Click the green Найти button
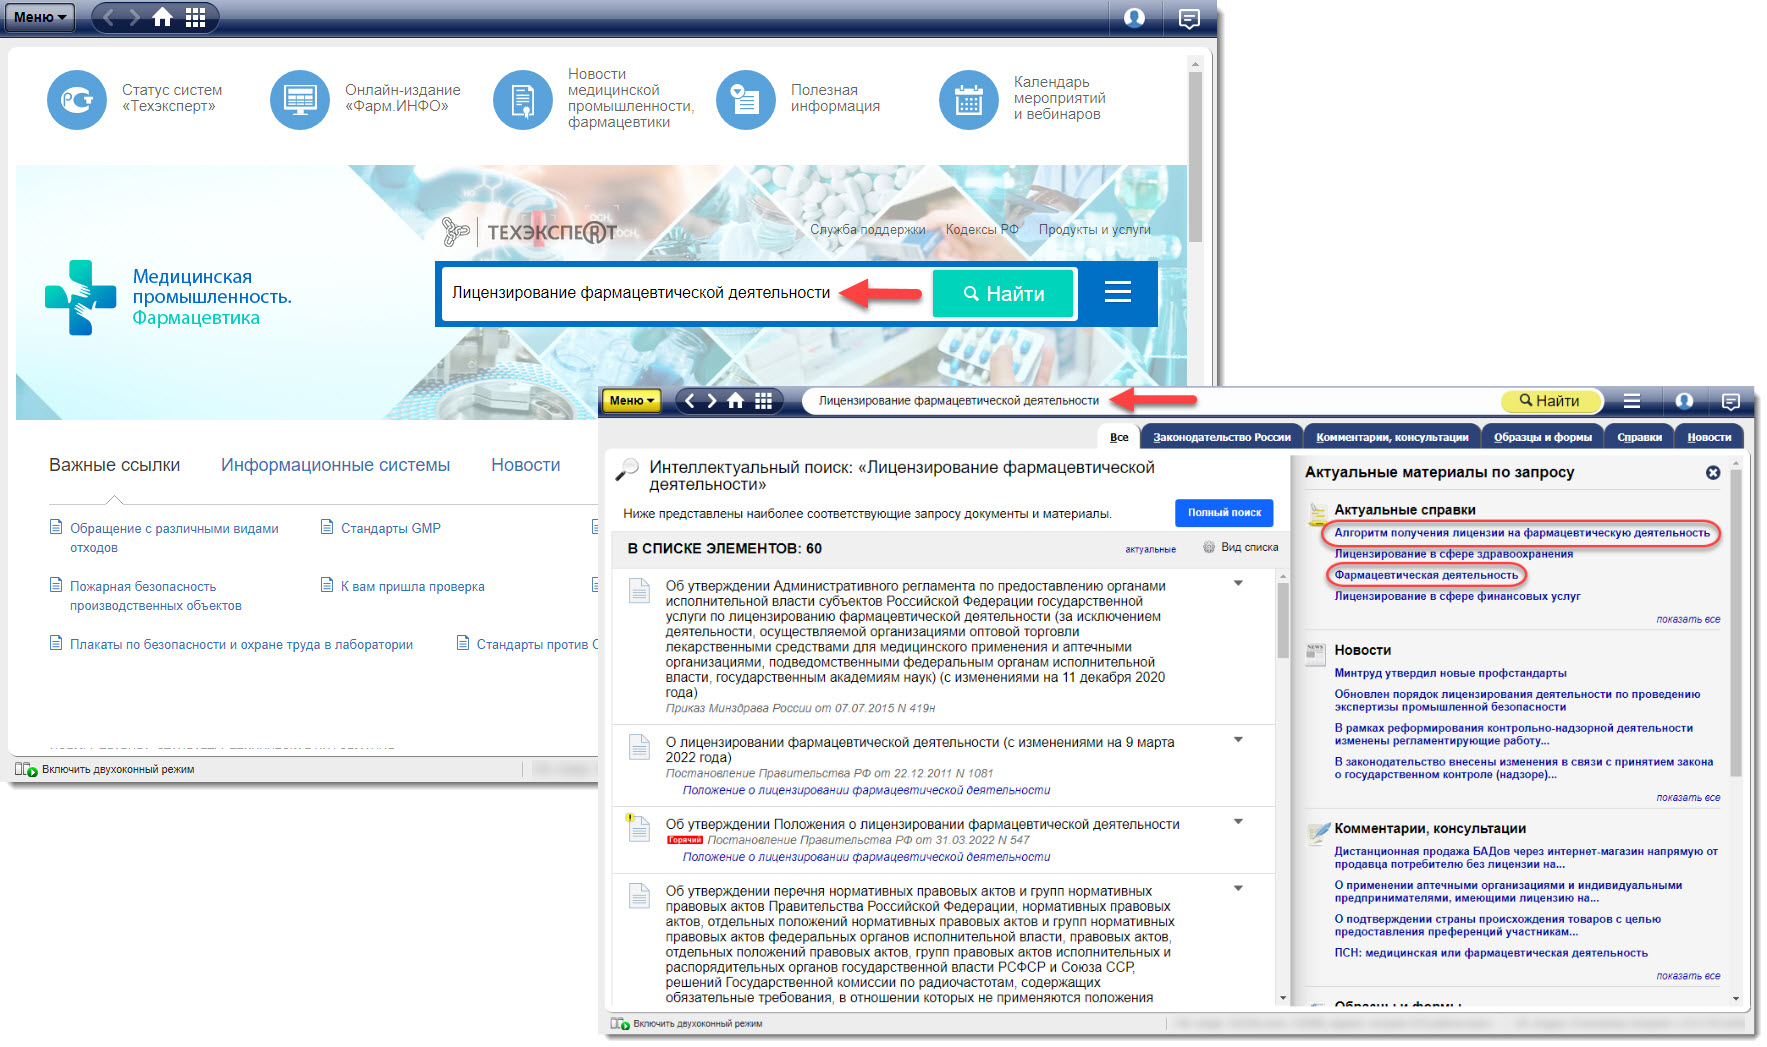Screen dimensions: 1767x1047 click(1003, 294)
